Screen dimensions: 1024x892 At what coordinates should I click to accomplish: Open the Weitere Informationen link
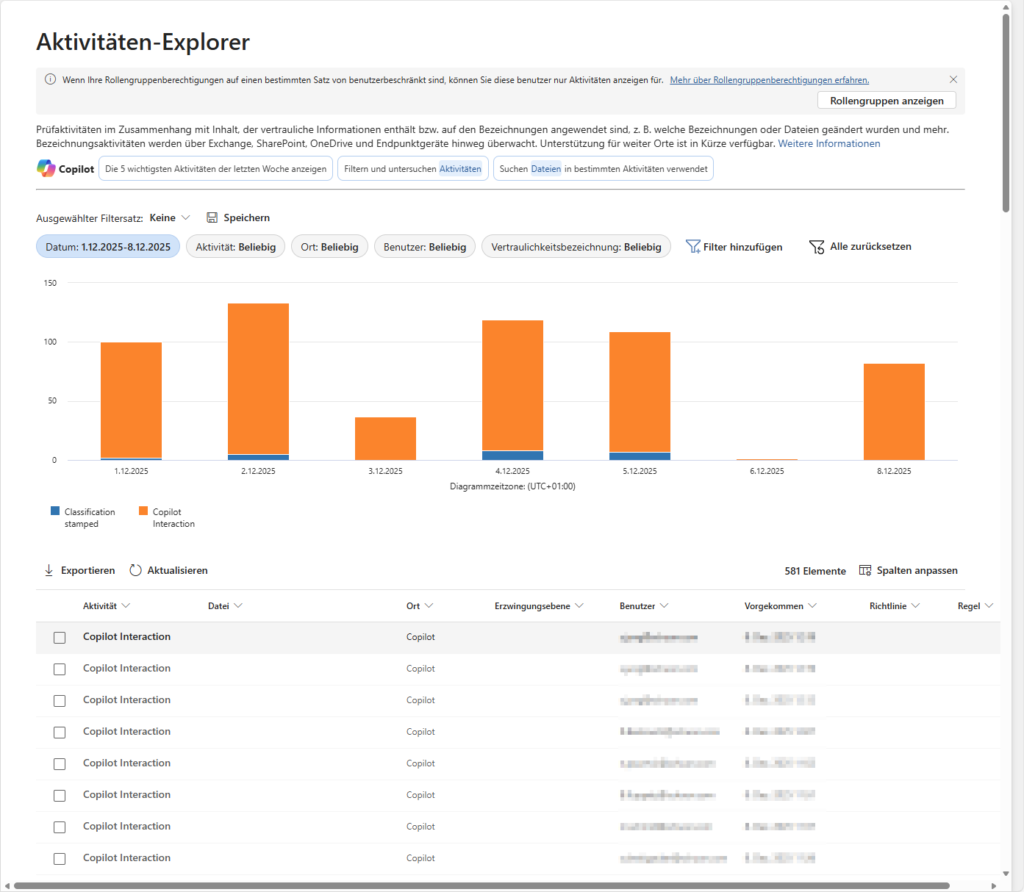coord(829,144)
